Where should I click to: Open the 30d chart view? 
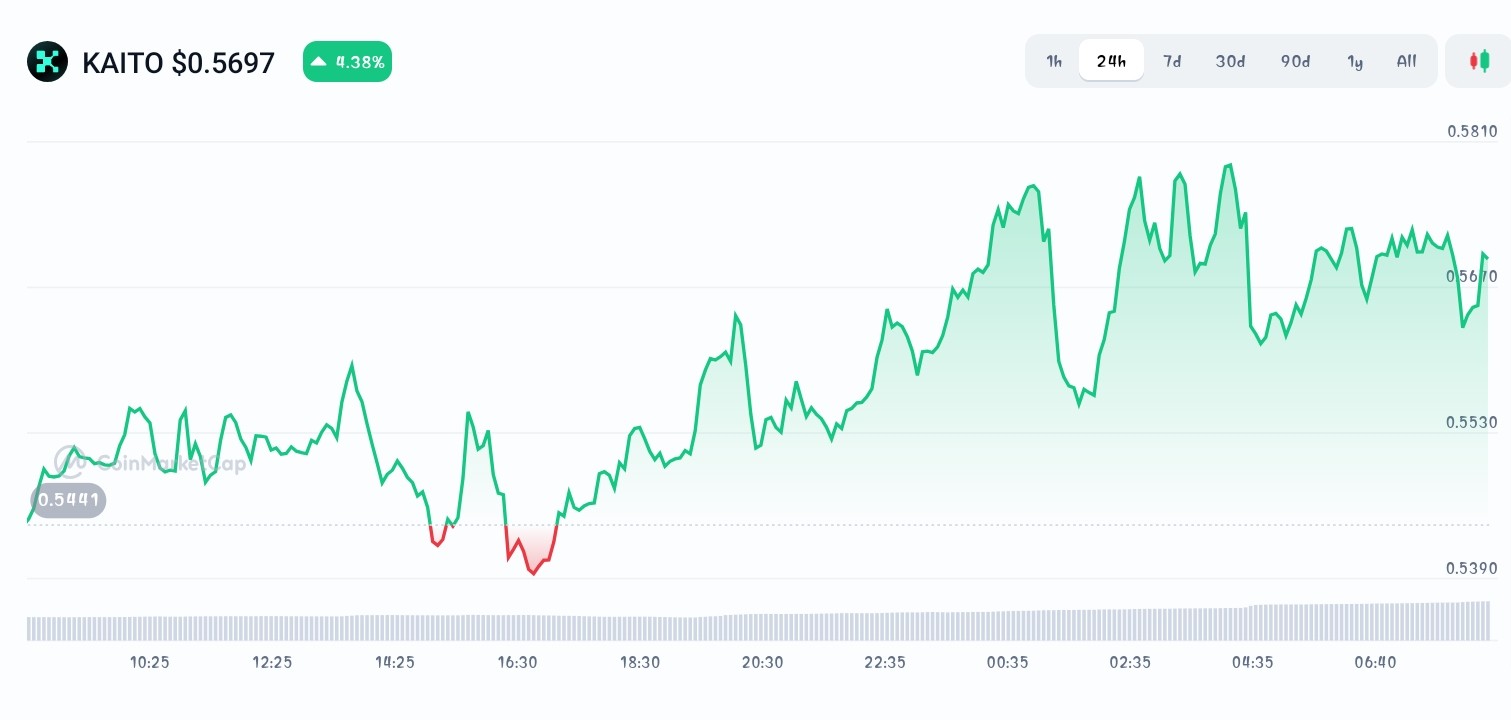click(1229, 61)
